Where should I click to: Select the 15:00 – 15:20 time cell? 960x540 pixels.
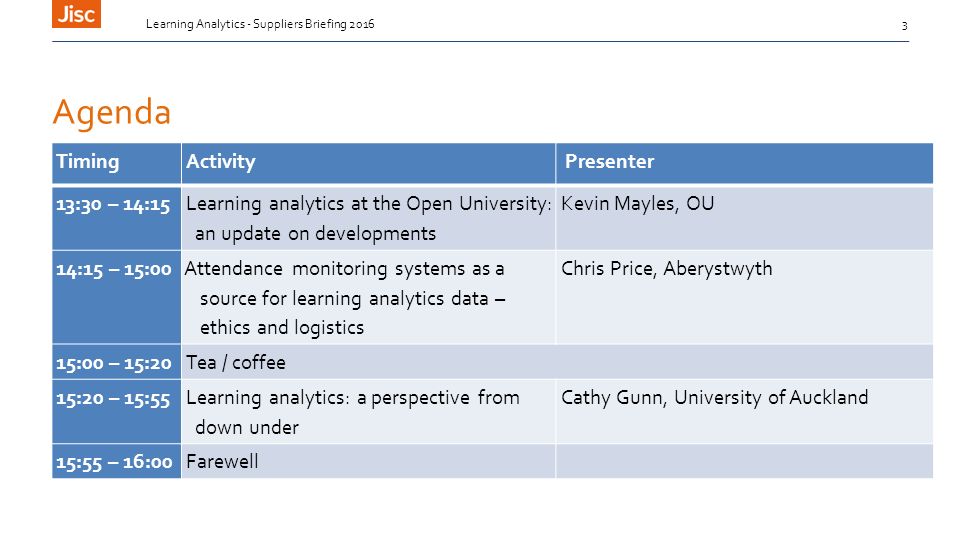116,362
